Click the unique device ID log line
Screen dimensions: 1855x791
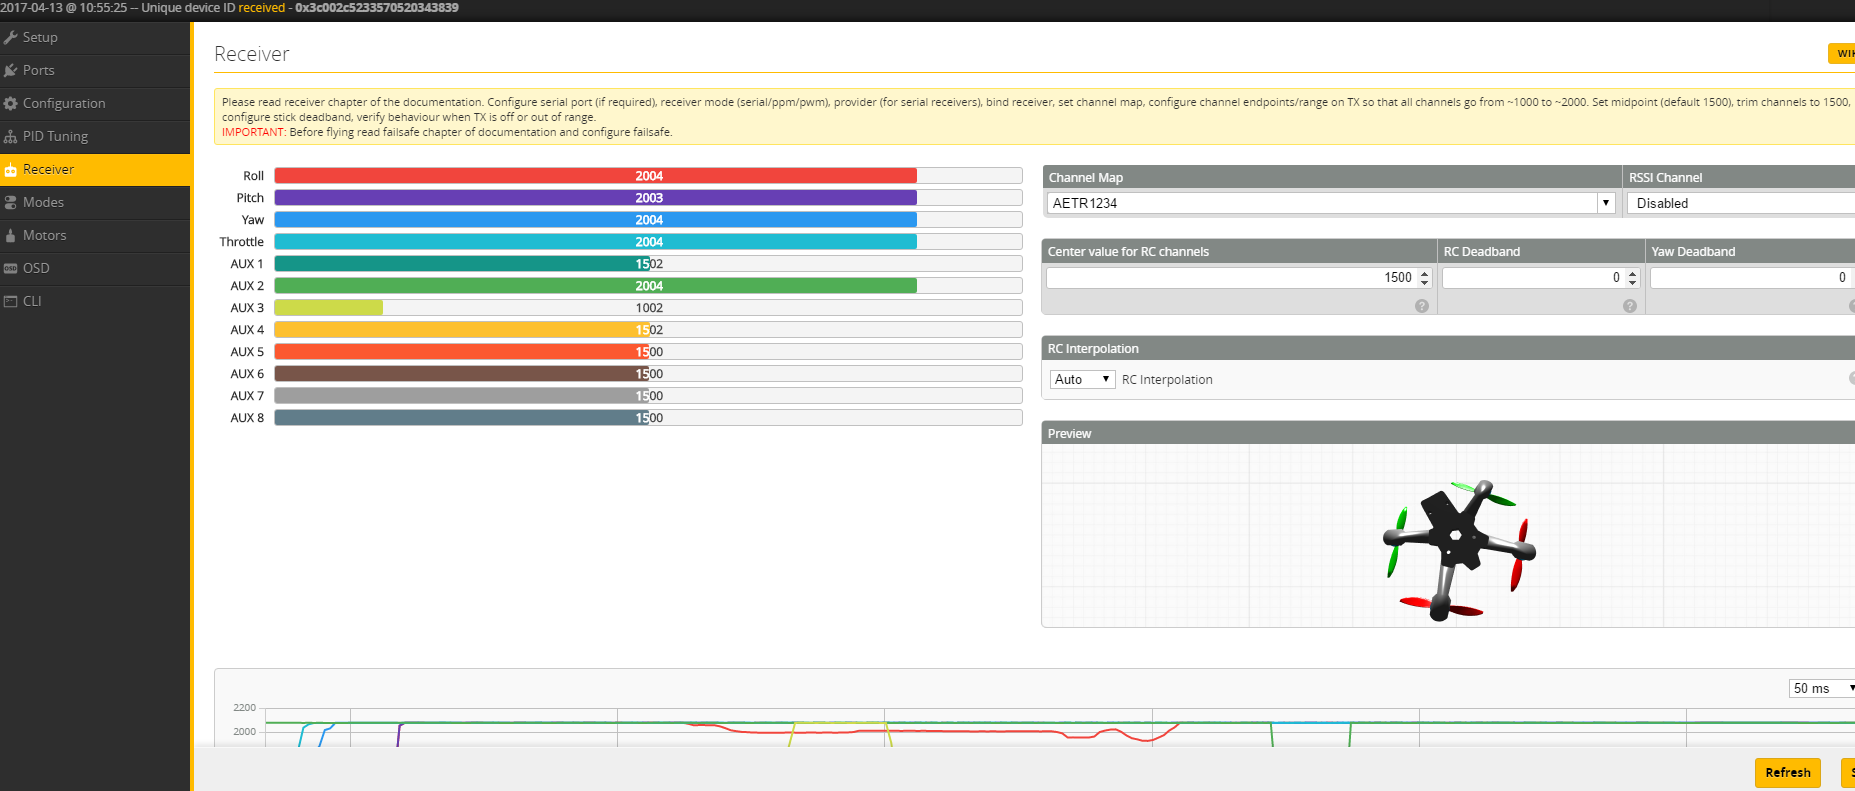[x=229, y=8]
